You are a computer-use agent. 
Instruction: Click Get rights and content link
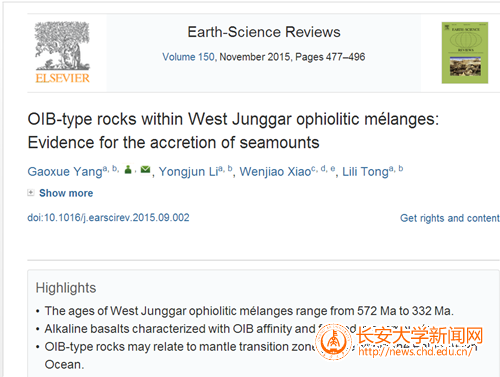(450, 218)
